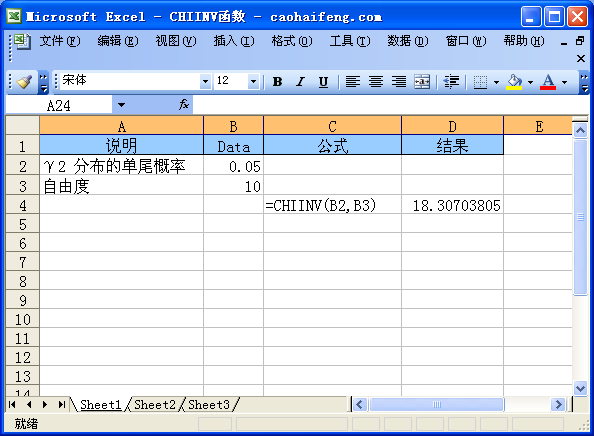The image size is (594, 436).
Task: Open the 窗口(W) menu
Action: click(x=466, y=41)
